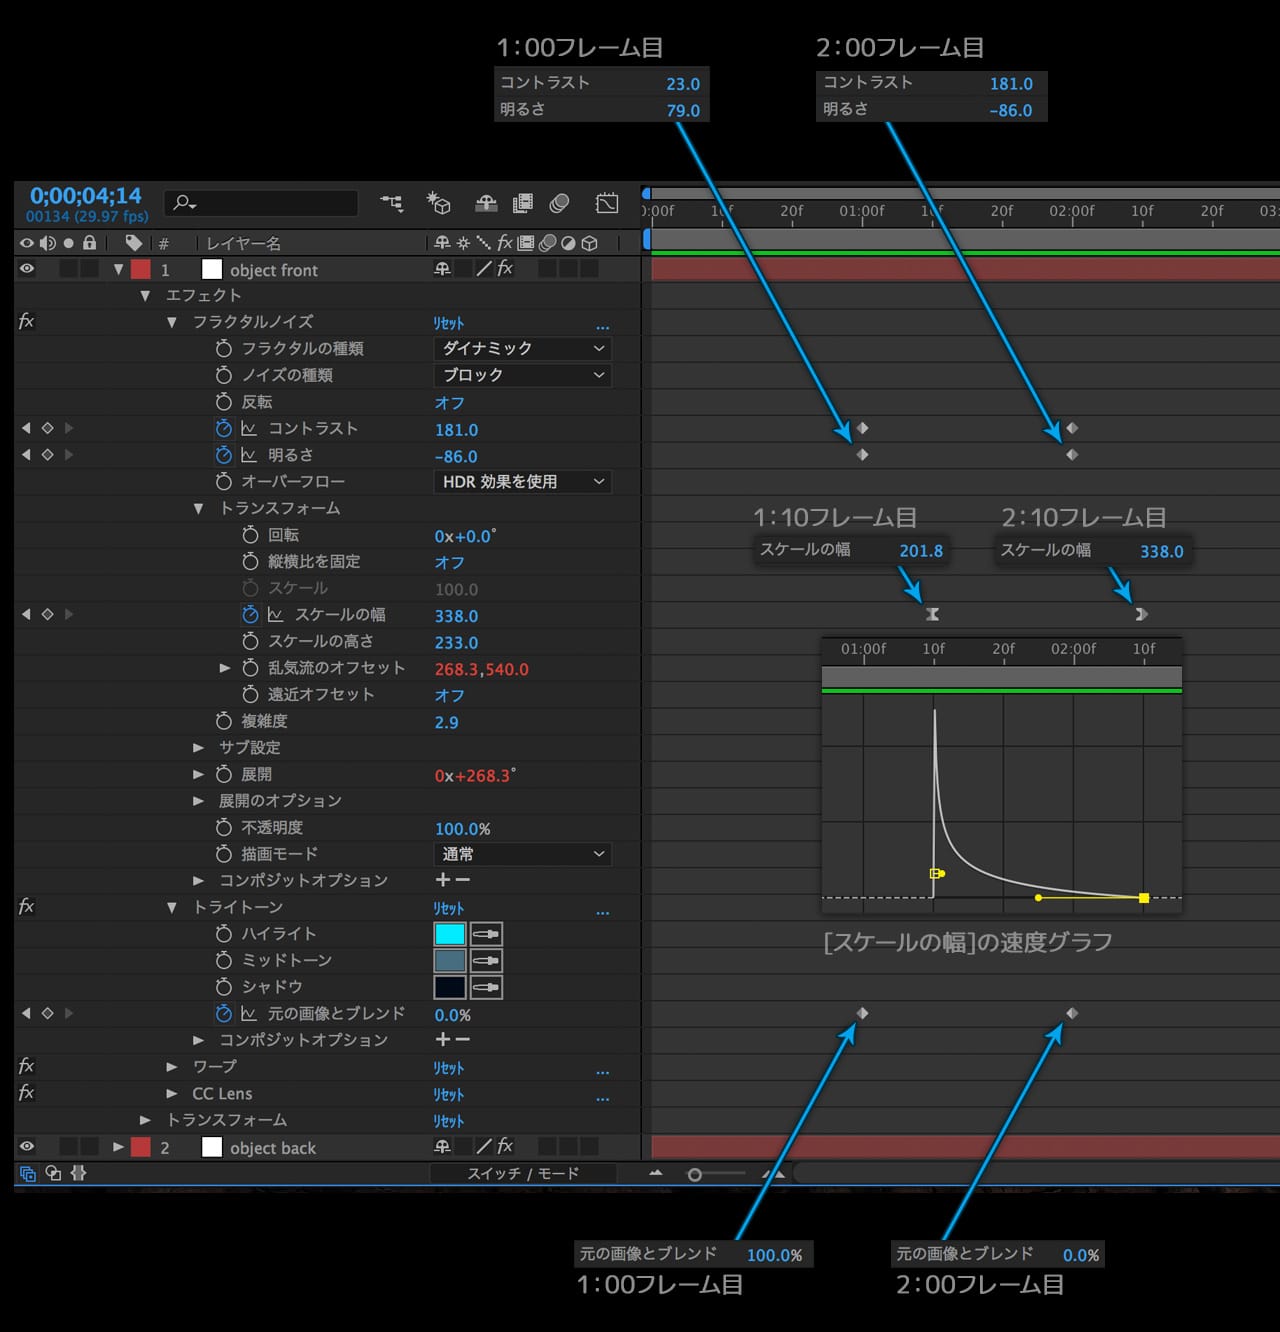Open the Graph Editor from timeline toolbar

pyautogui.click(x=607, y=204)
